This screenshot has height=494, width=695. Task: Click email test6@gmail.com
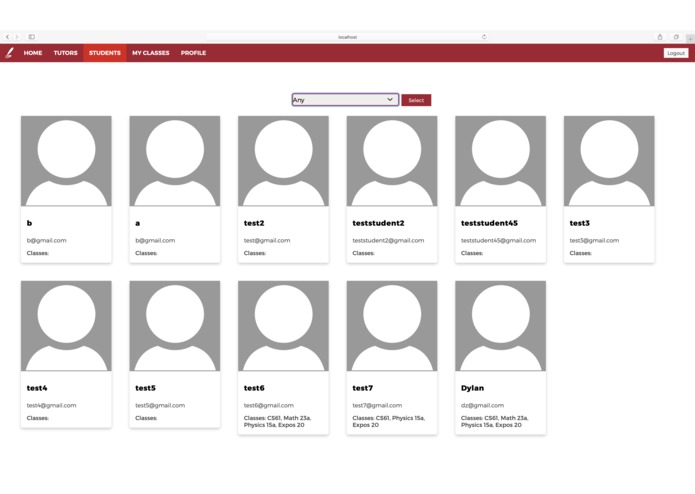point(269,405)
